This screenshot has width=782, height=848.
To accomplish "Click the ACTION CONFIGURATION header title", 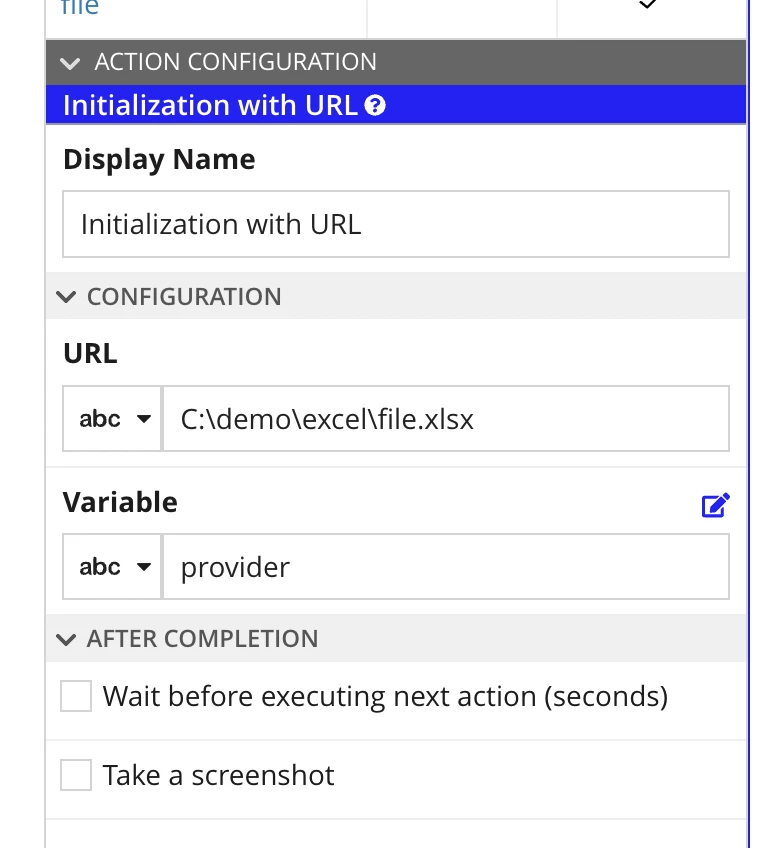I will (x=236, y=62).
